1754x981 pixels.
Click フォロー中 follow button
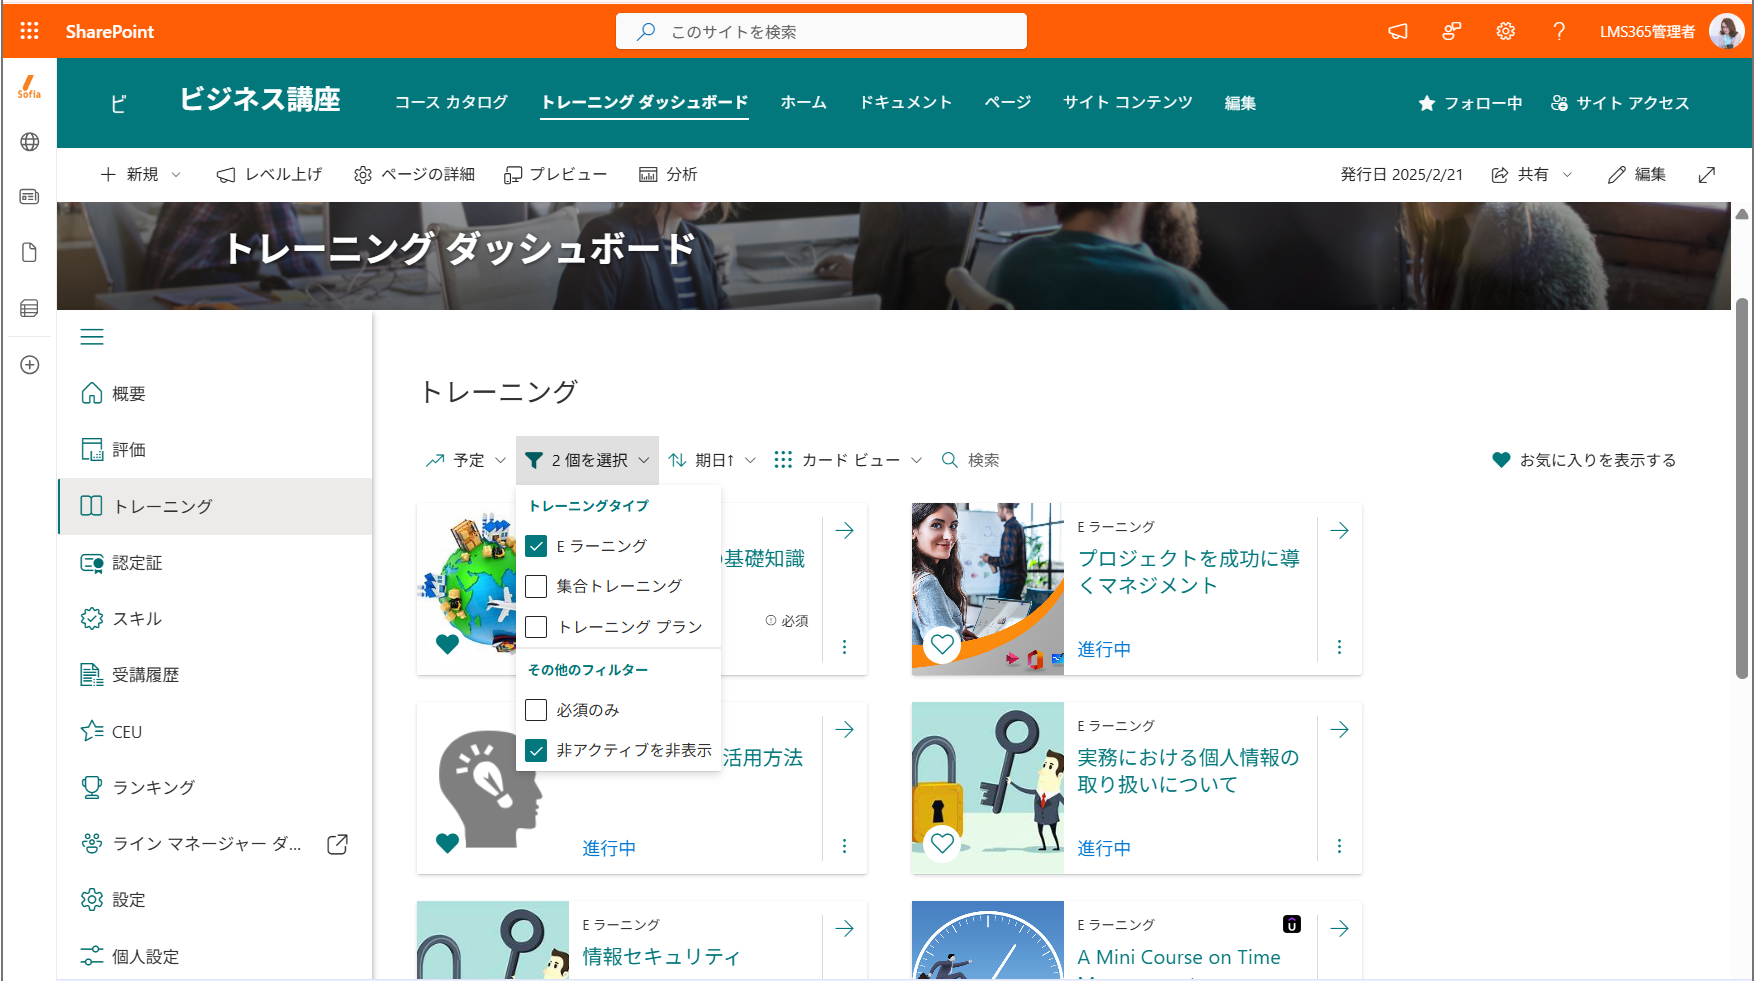click(1470, 103)
